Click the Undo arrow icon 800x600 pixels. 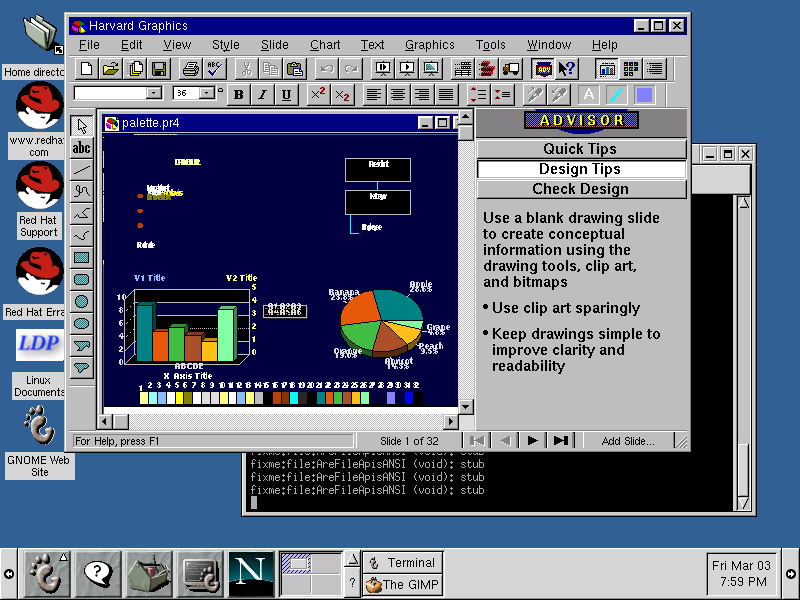pyautogui.click(x=327, y=69)
